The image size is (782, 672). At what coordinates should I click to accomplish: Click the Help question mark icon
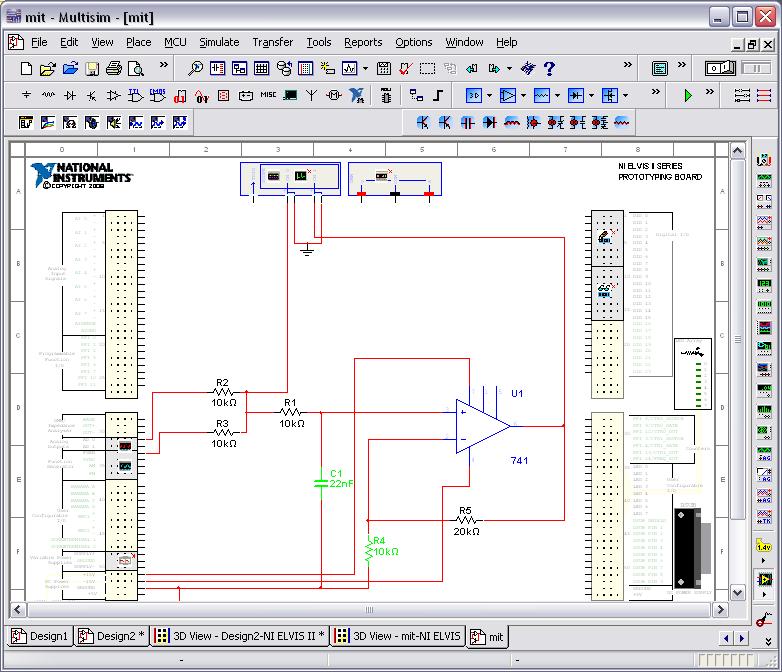(x=549, y=69)
